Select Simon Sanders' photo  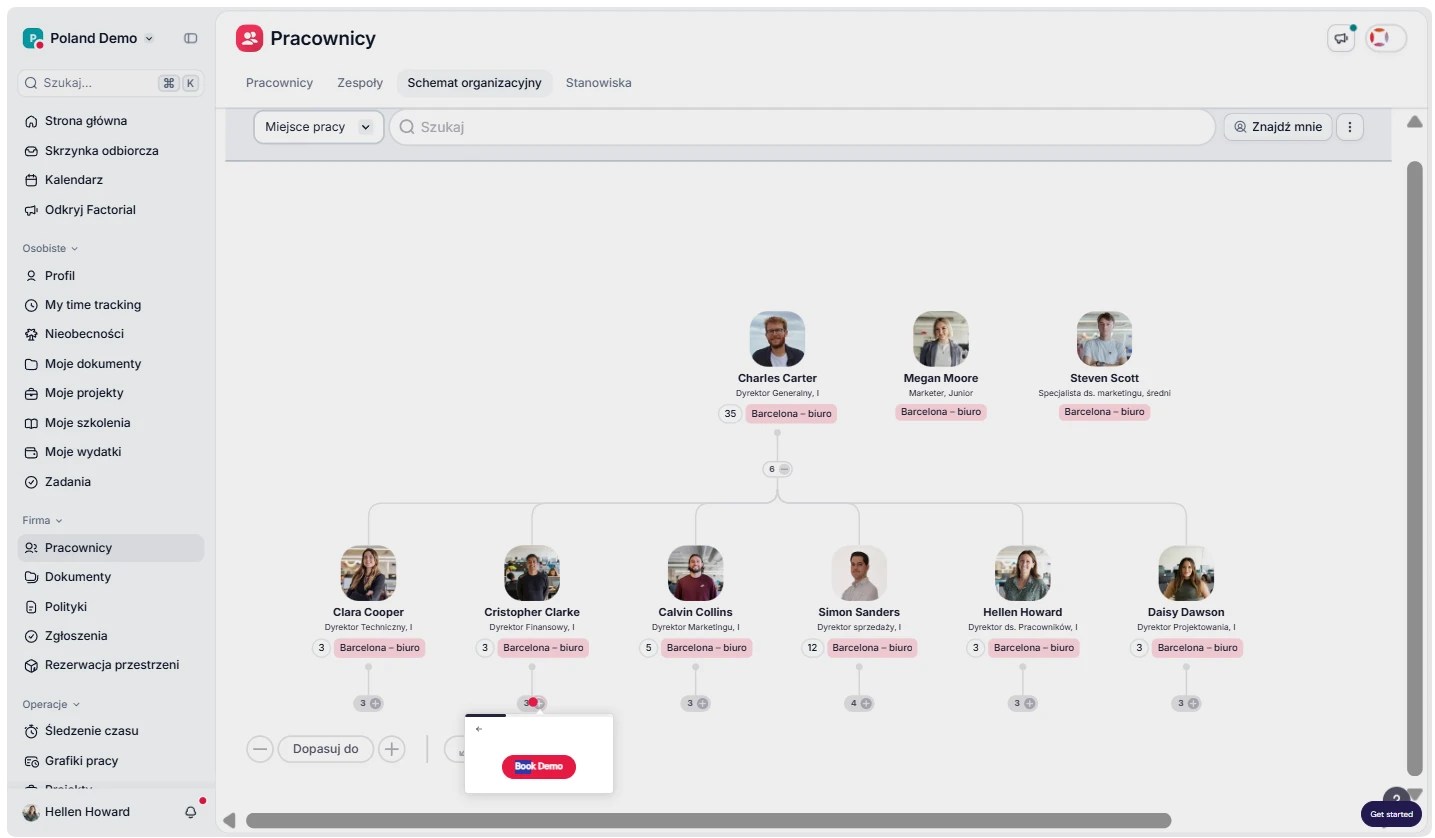[x=859, y=573]
